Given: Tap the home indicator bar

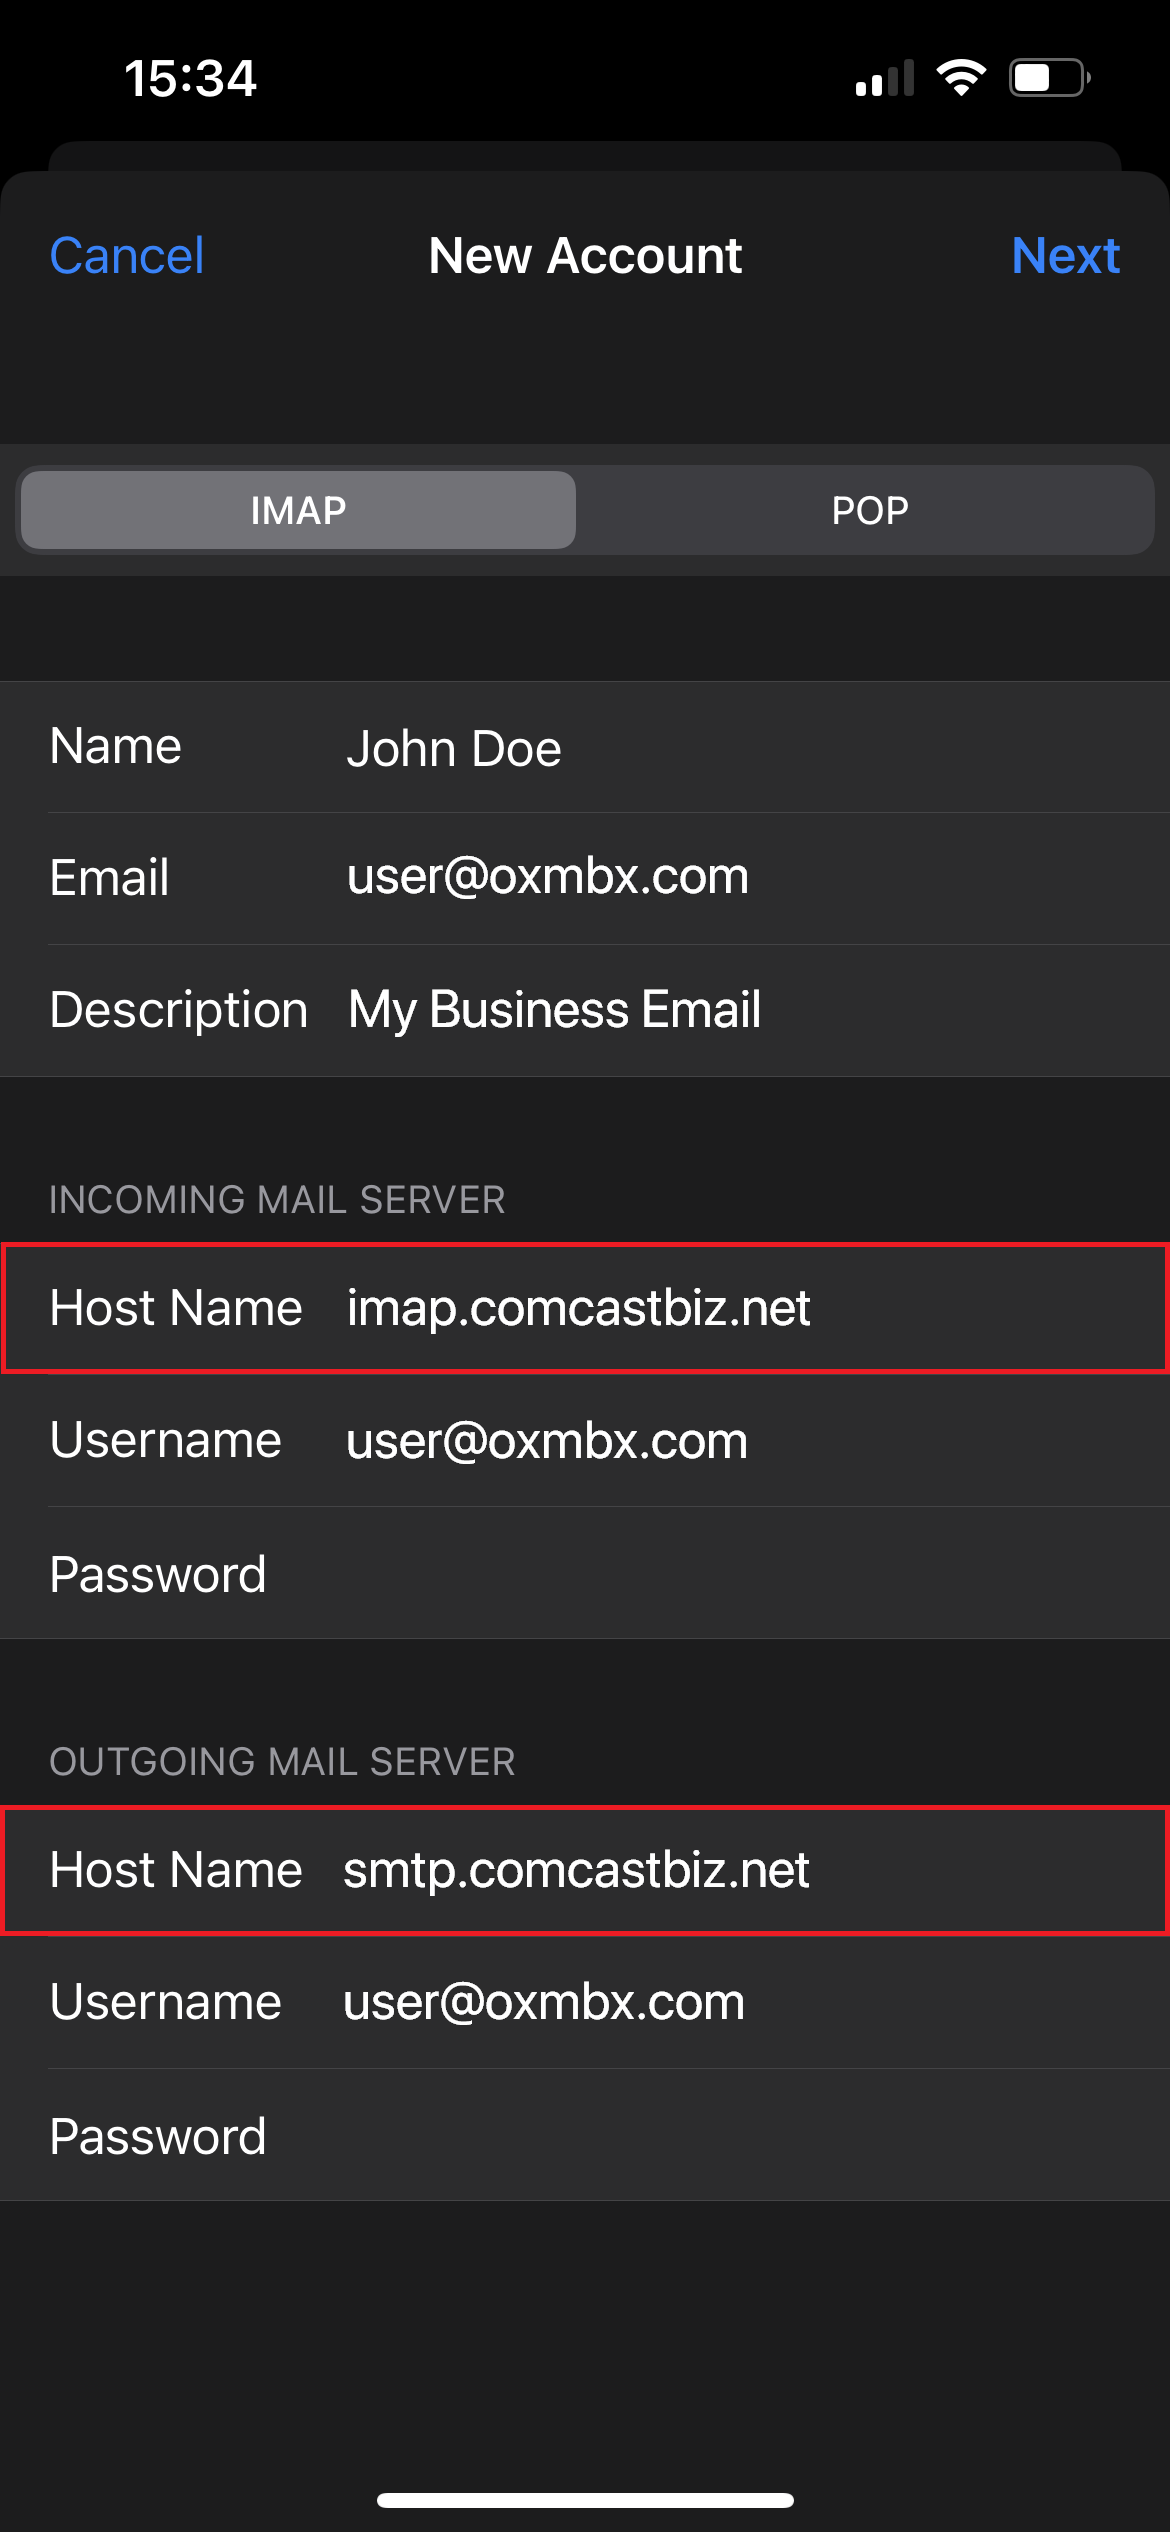Looking at the screenshot, I should [585, 2500].
